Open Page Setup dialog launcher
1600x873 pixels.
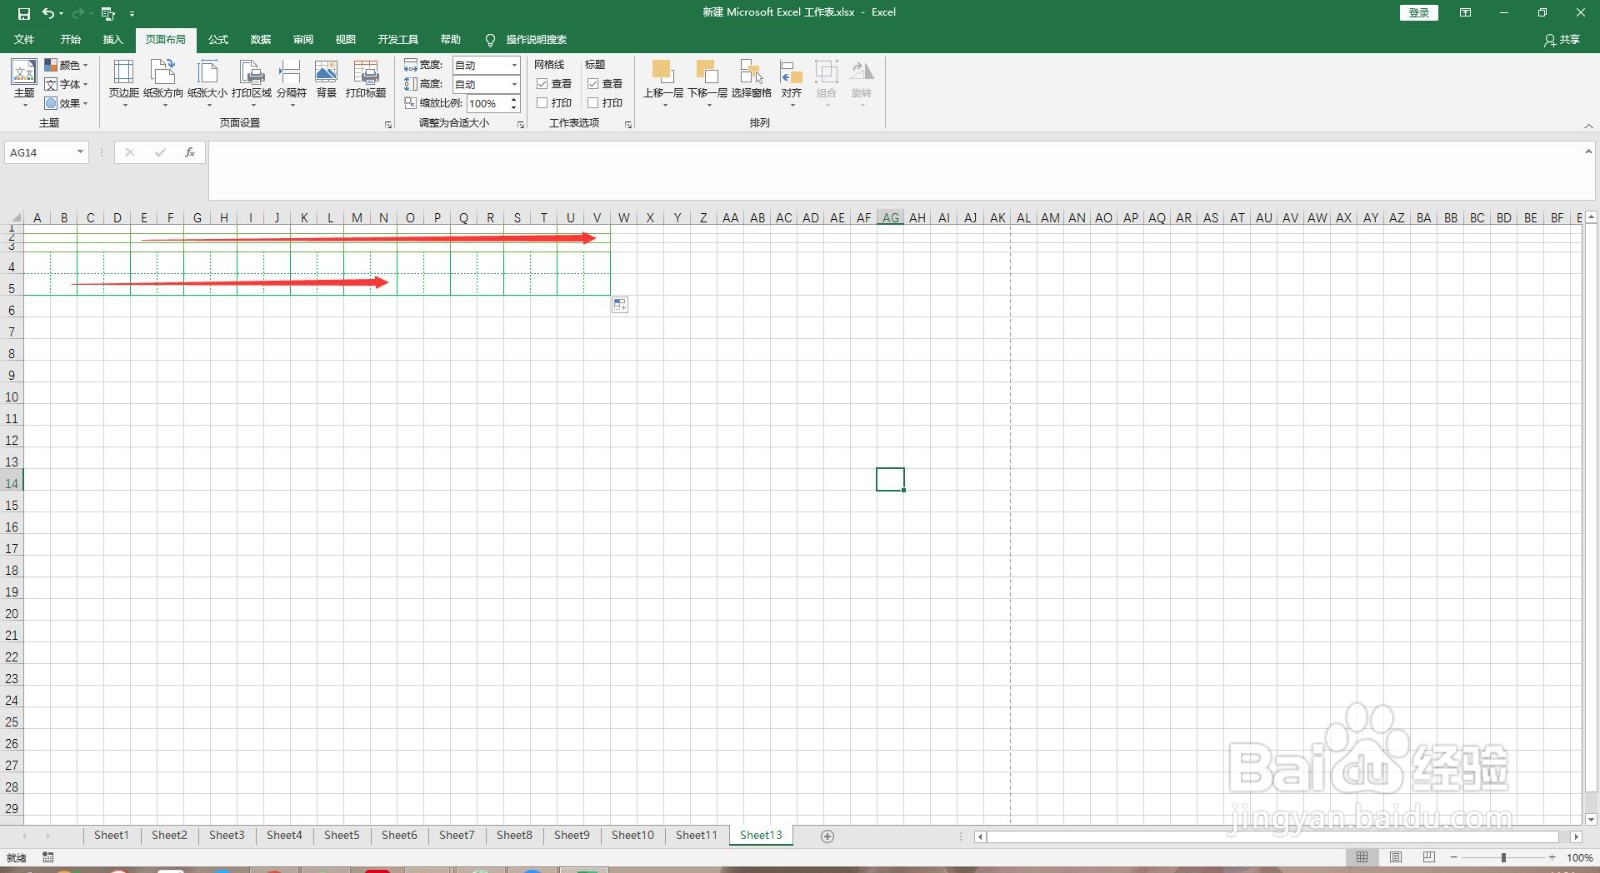[388, 125]
